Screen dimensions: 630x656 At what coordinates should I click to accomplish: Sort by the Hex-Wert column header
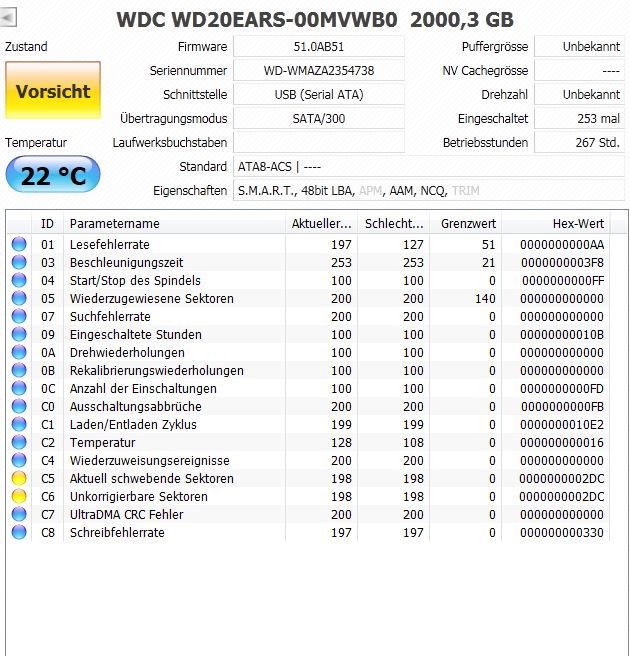556,223
